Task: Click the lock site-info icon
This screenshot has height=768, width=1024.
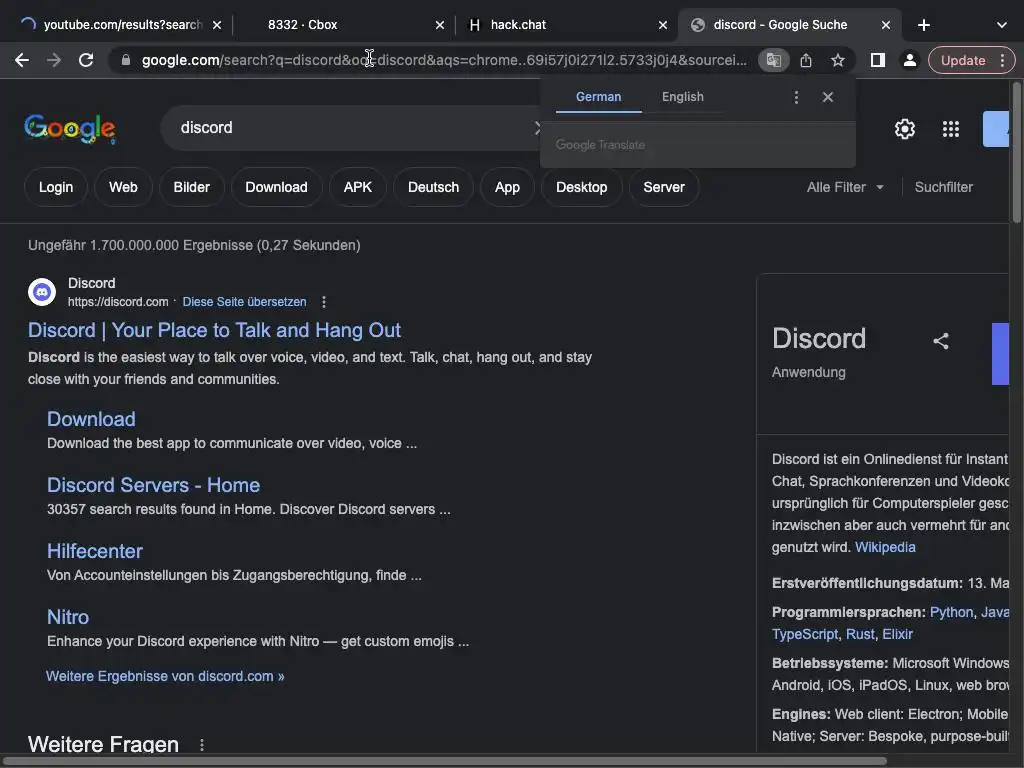Action: pyautogui.click(x=126, y=60)
